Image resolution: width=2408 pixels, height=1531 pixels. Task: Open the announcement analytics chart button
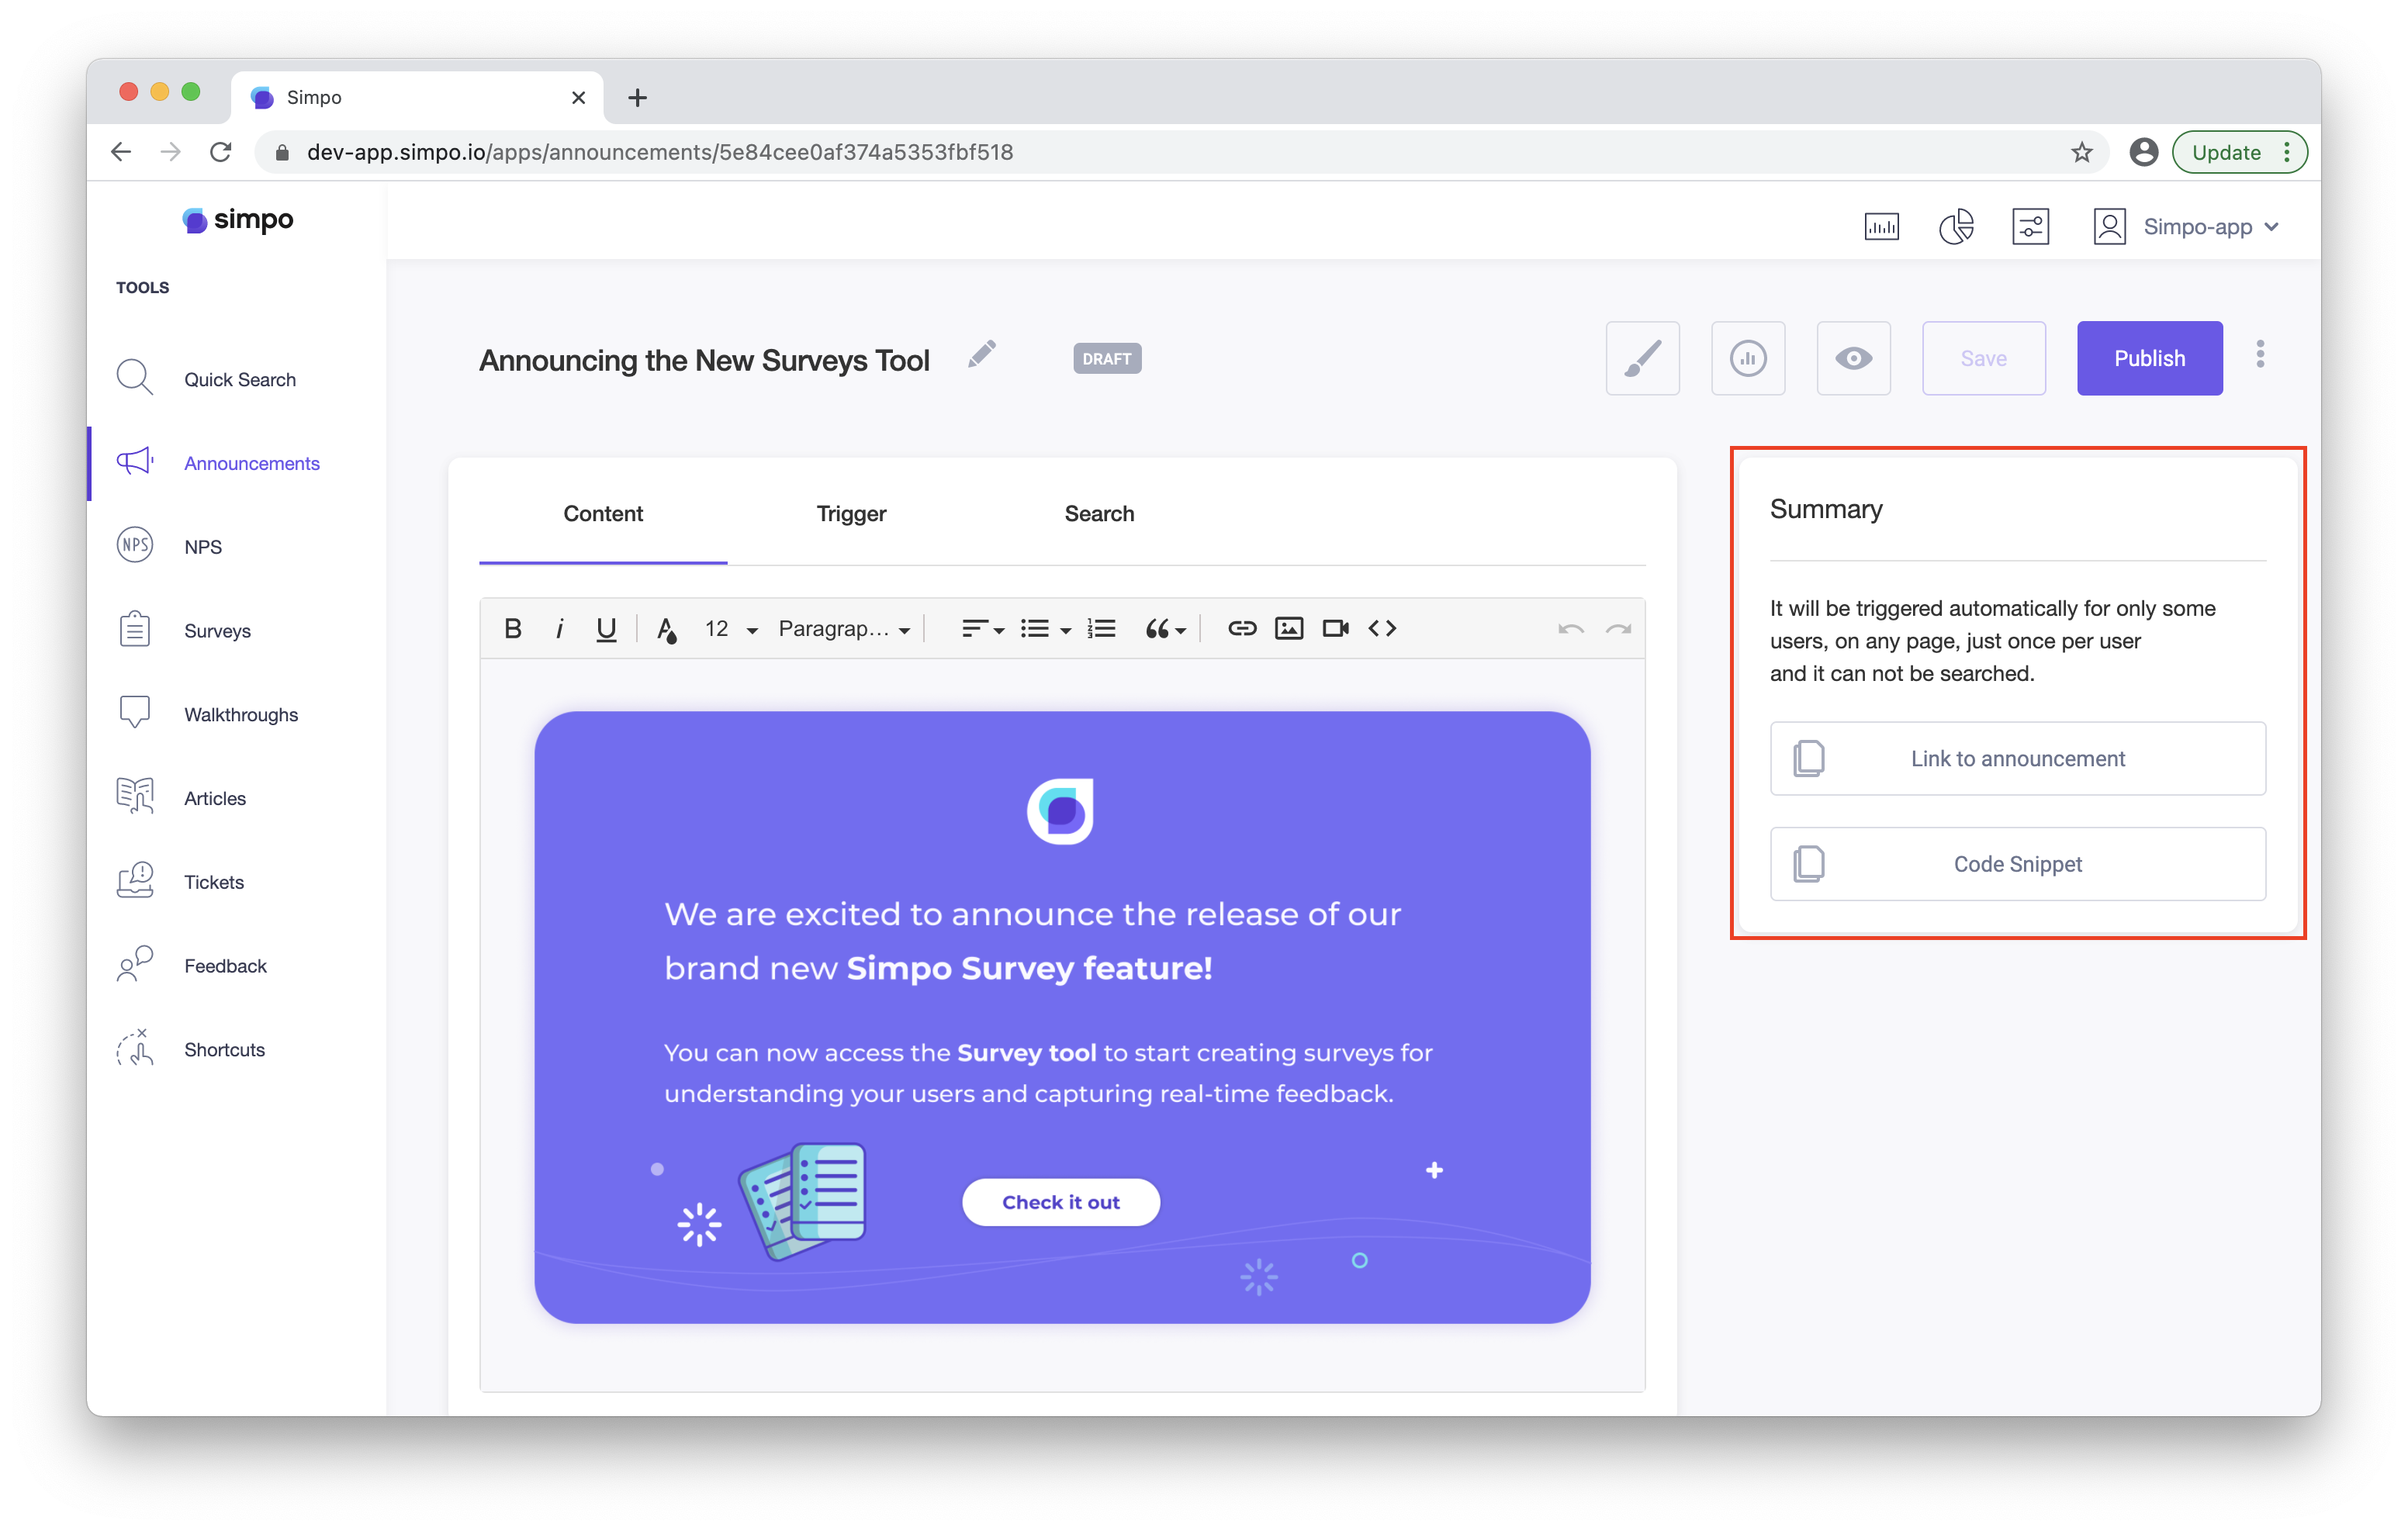1748,358
